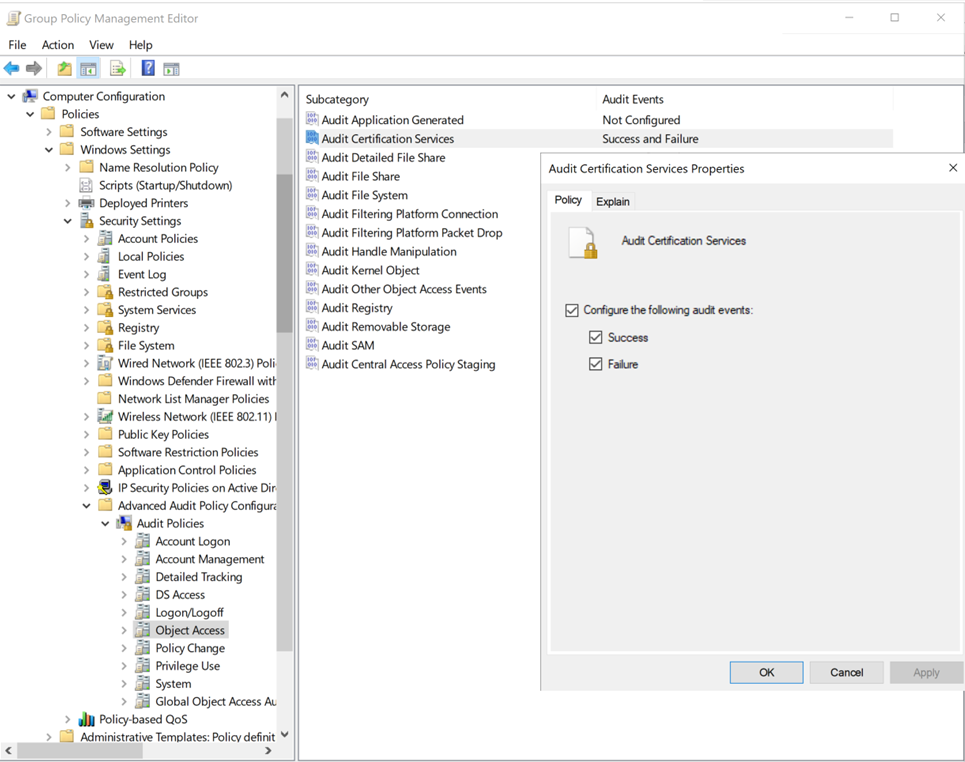Click the Forward arrow toolbar icon
This screenshot has height=762, width=965.
34,69
